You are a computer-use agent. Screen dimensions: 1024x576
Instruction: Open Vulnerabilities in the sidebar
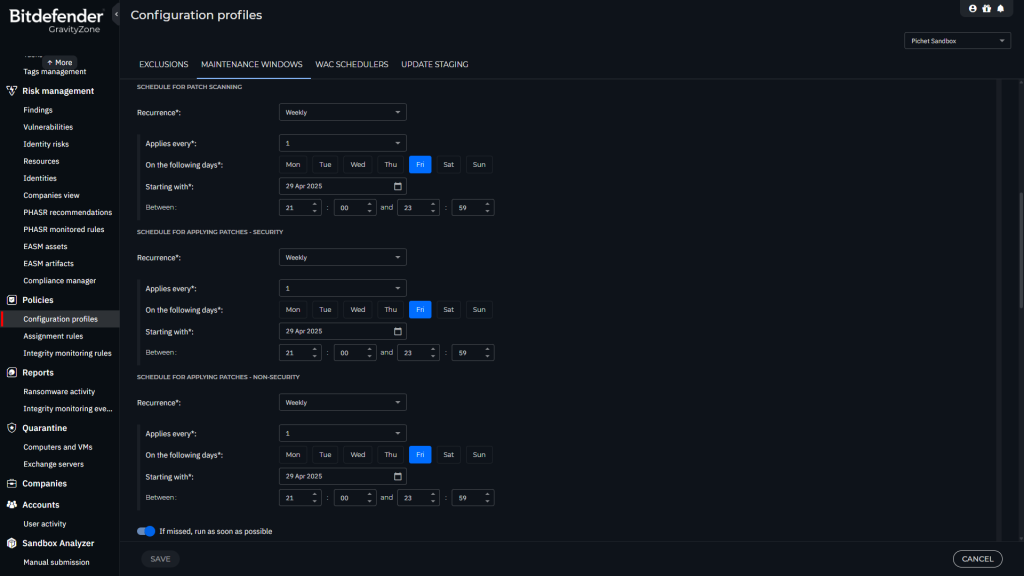click(48, 127)
